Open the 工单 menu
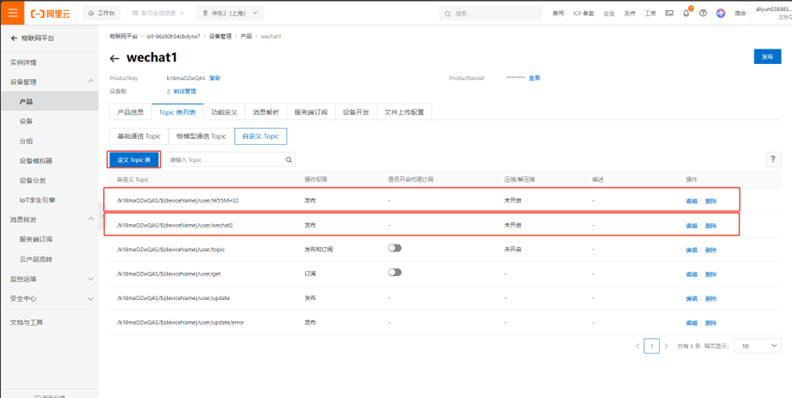Screen dimensions: 792x398 650,14
